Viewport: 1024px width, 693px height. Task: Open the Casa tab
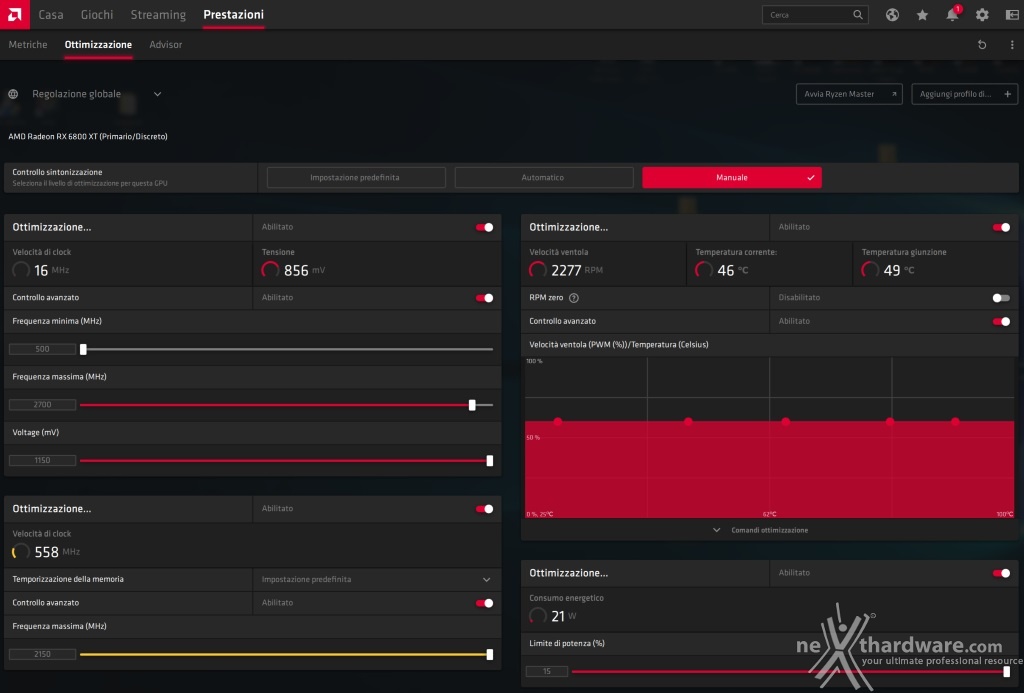pyautogui.click(x=51, y=14)
